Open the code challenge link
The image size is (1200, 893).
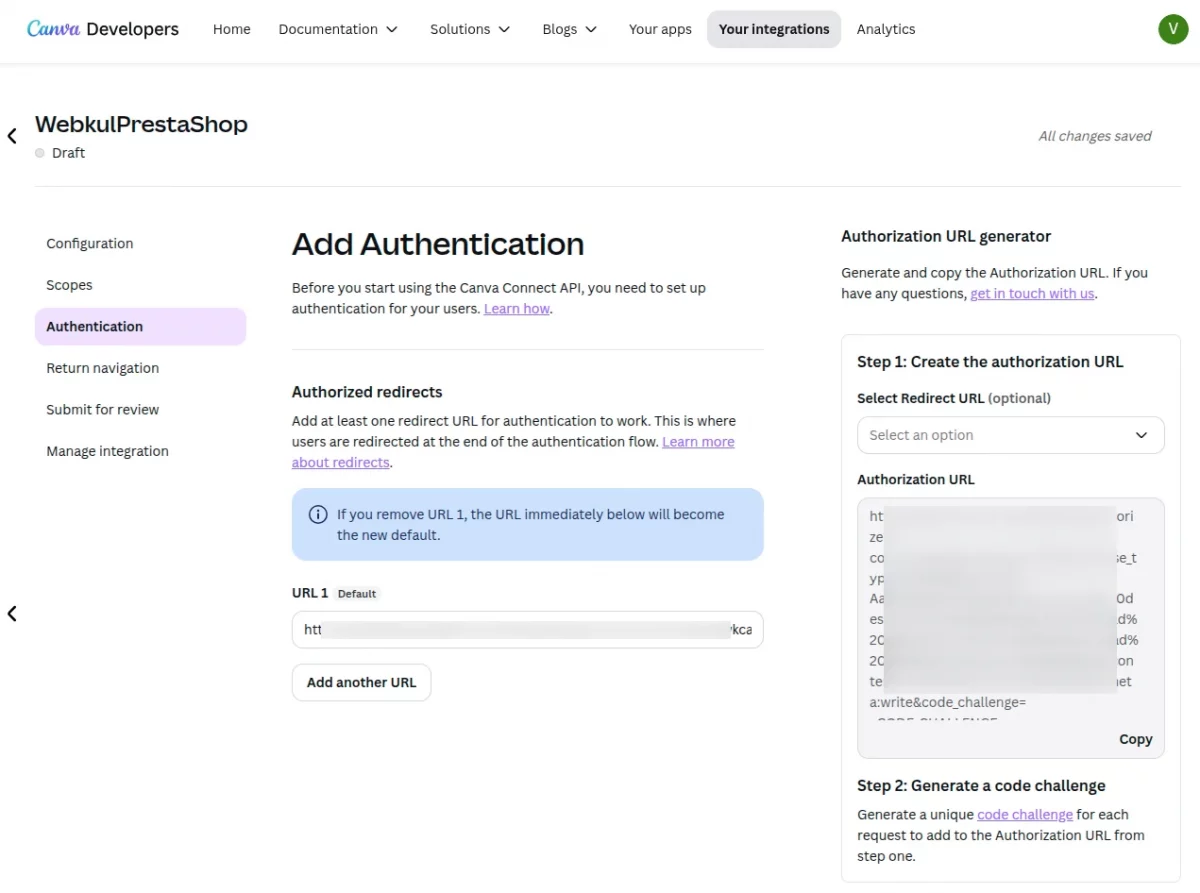pos(1025,815)
